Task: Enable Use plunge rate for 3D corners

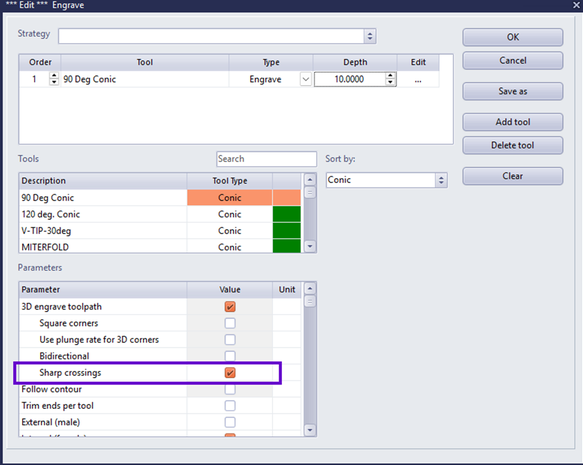Action: 230,339
